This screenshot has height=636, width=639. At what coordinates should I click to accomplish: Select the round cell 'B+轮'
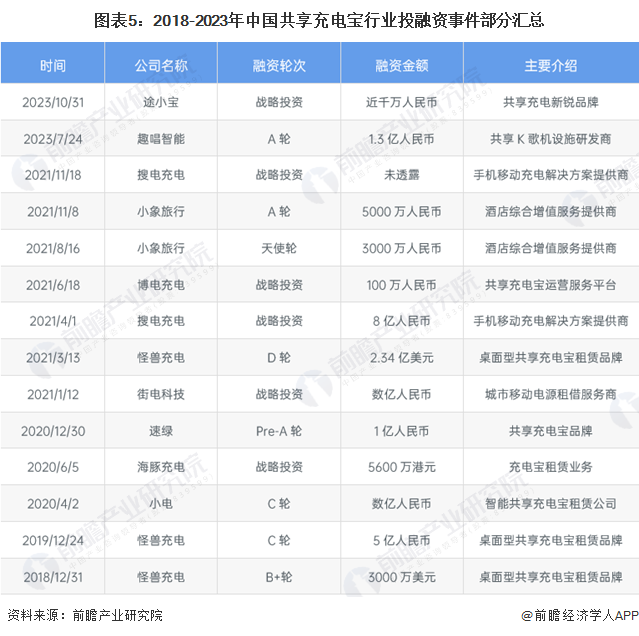point(279,577)
